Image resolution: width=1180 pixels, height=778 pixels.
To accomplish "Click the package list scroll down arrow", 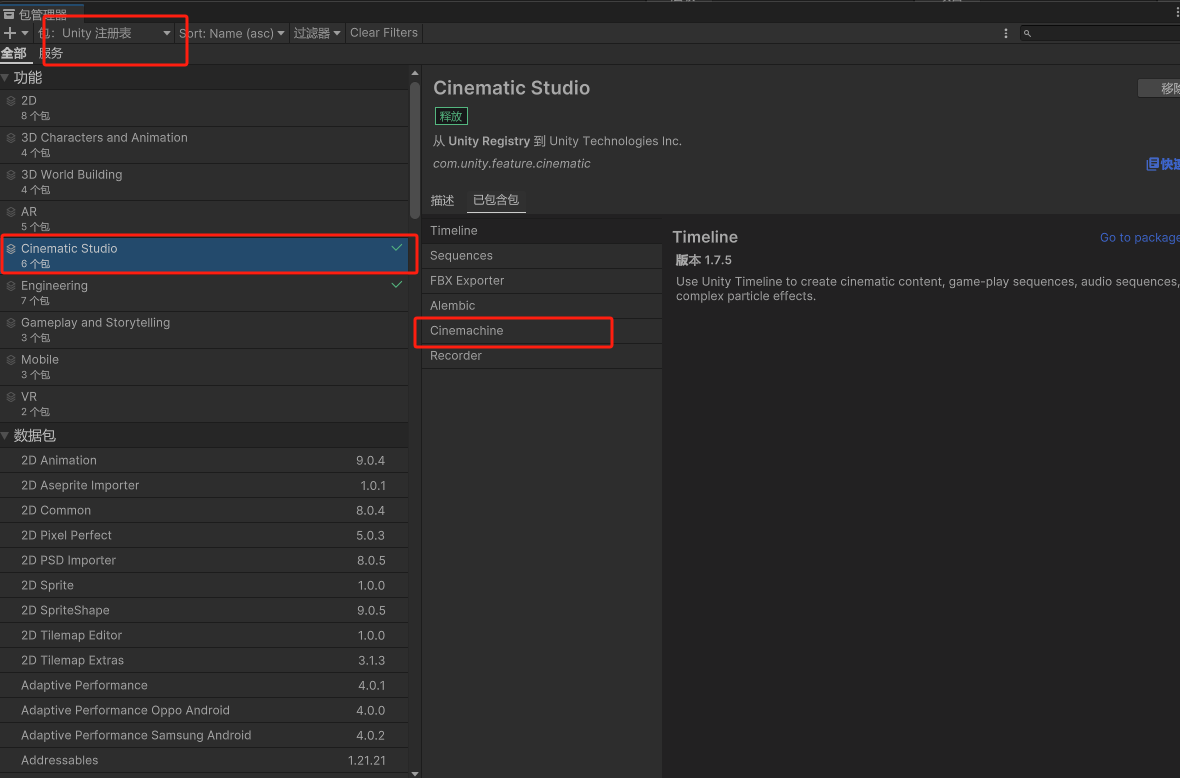I will [415, 773].
